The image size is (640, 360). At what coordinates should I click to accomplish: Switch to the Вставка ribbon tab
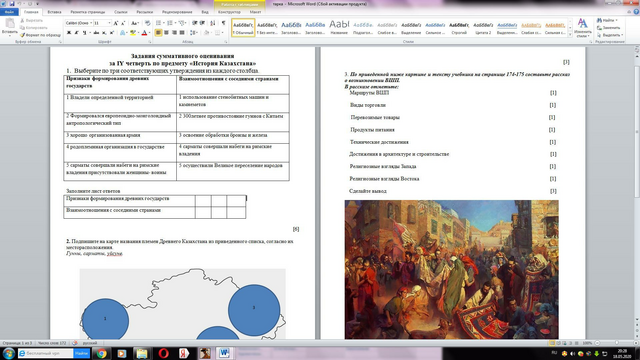pyautogui.click(x=54, y=12)
